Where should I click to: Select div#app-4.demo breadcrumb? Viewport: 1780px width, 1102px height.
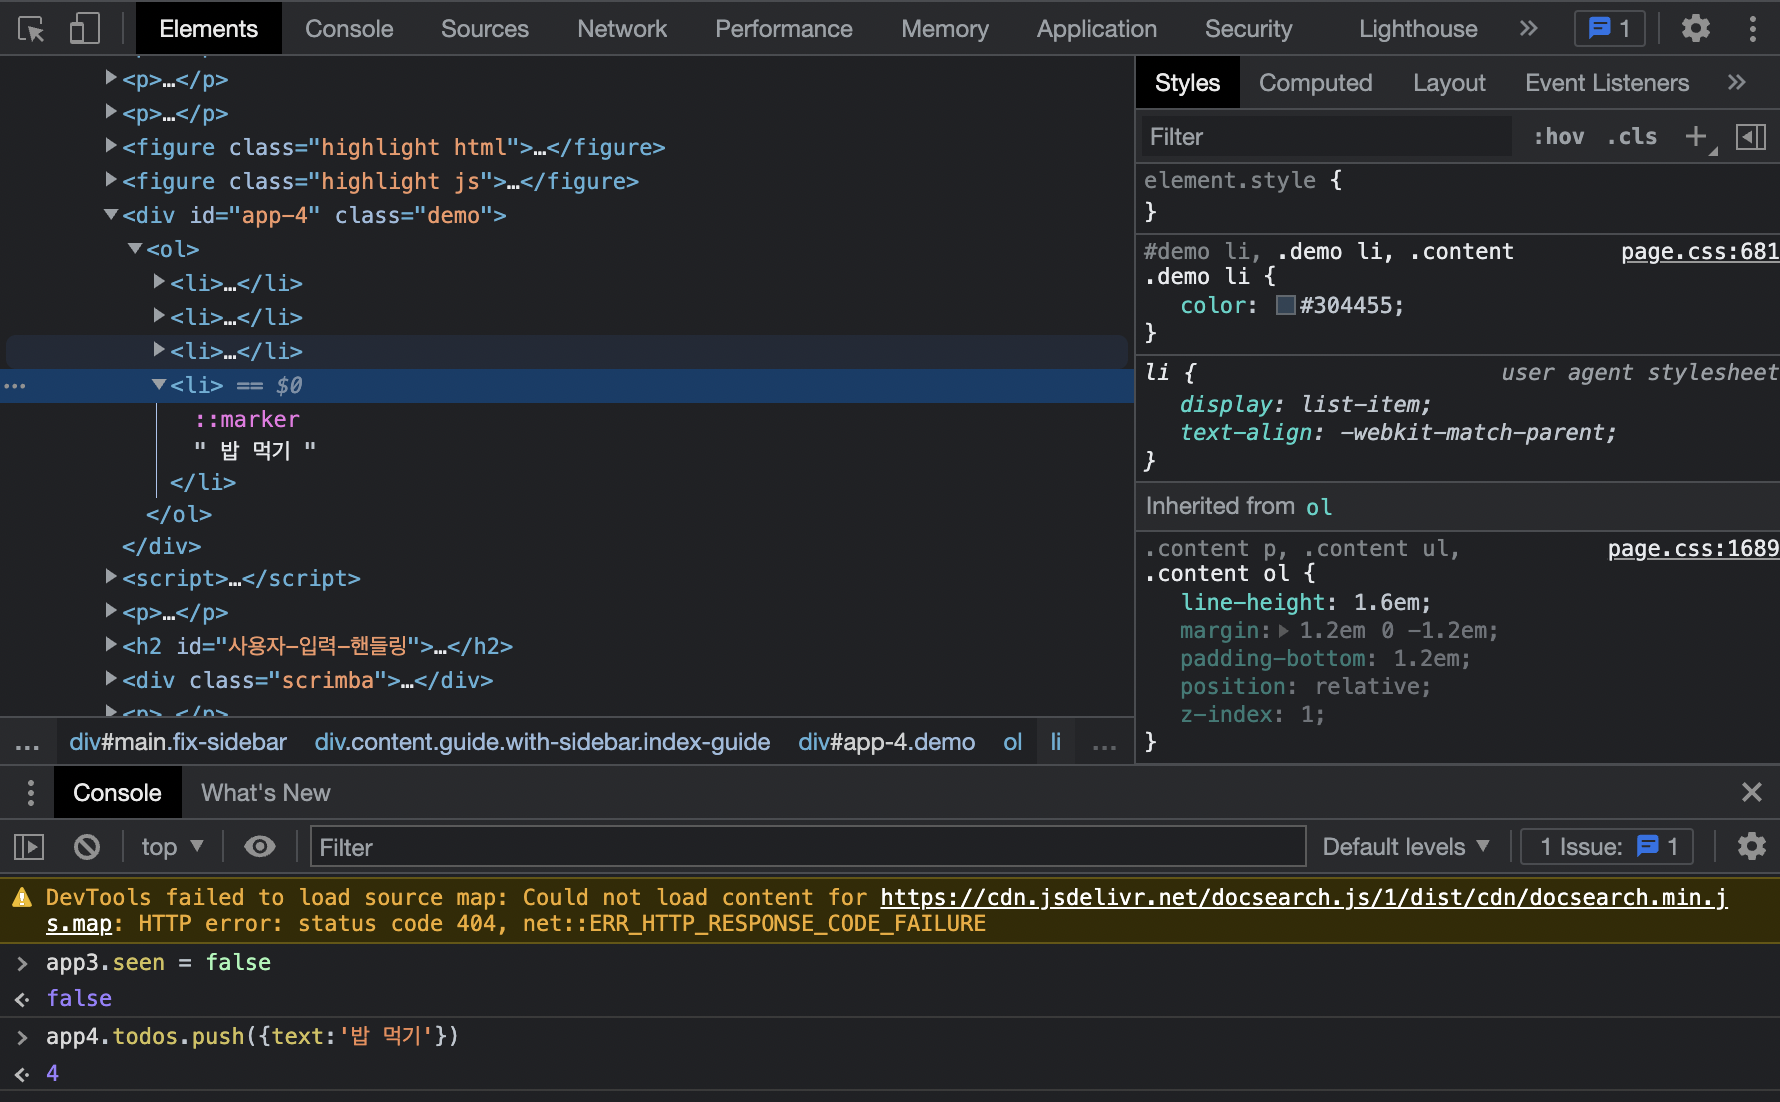[887, 742]
